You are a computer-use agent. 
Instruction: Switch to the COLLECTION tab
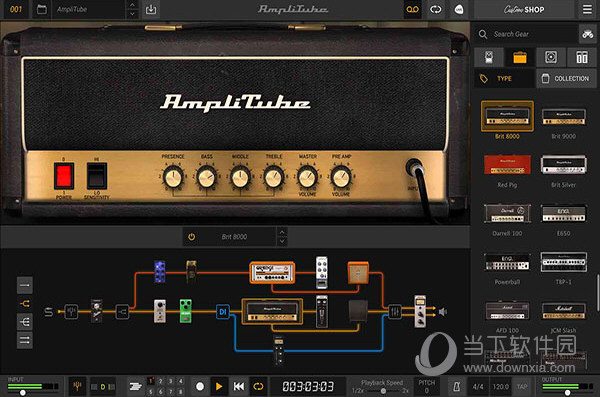coord(566,78)
